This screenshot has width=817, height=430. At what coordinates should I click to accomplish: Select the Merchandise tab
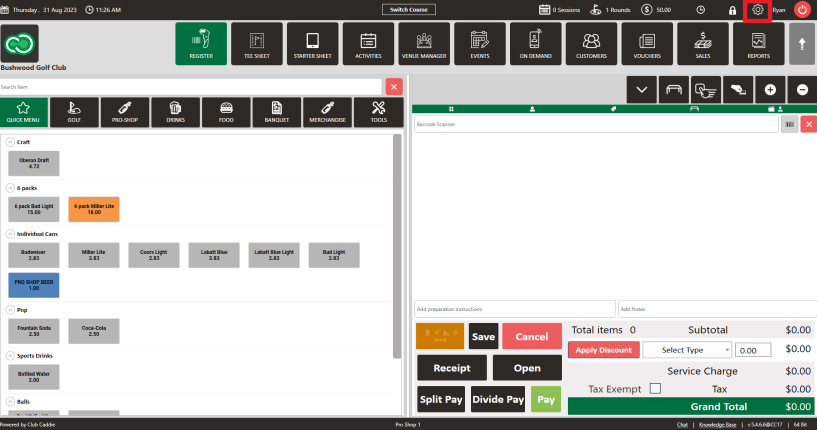[x=328, y=112]
